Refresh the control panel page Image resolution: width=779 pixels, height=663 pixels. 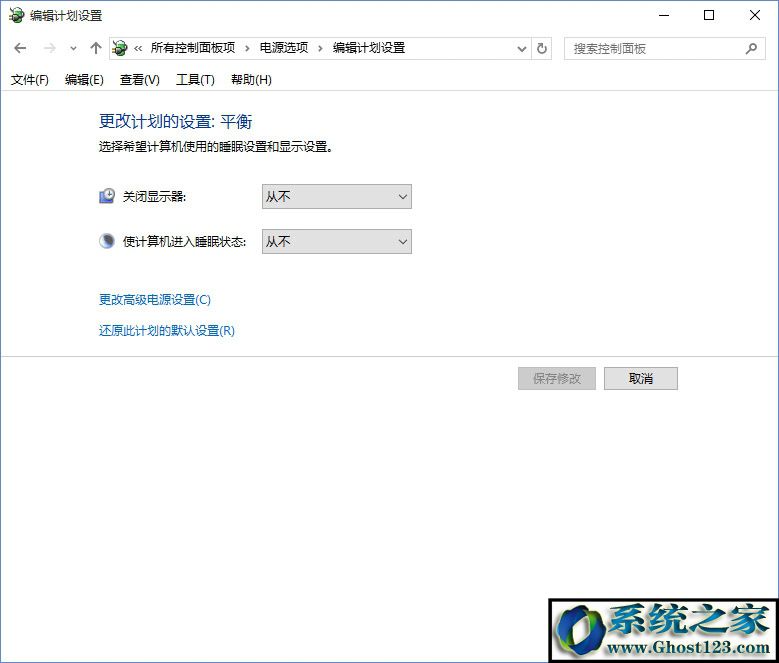pyautogui.click(x=542, y=49)
